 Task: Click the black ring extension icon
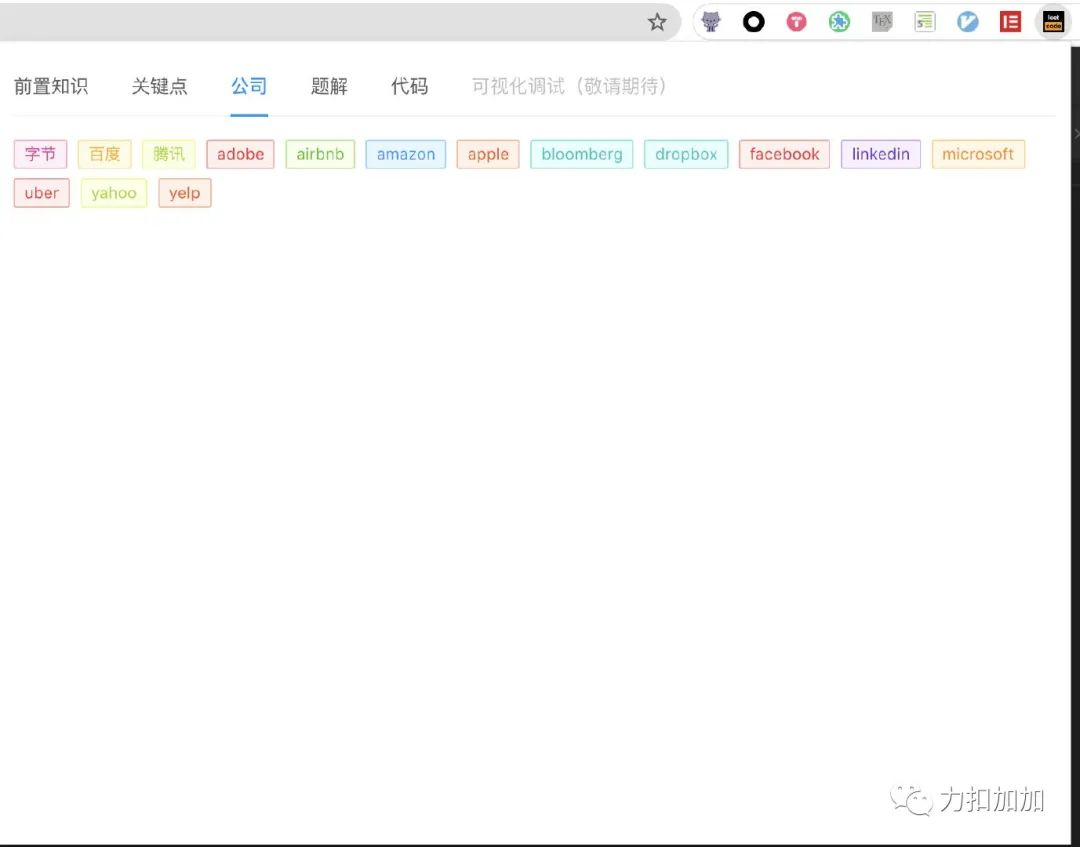pos(754,22)
